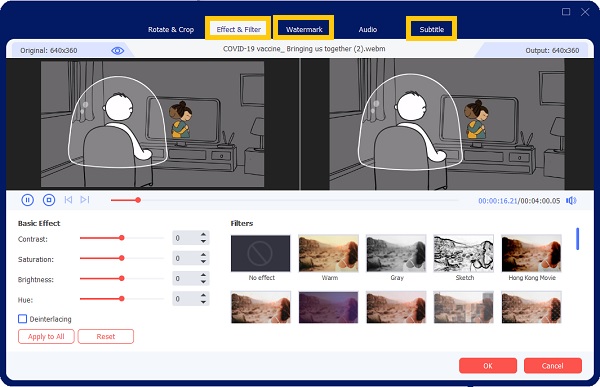Screen dimensions: 600x387
Task: Increase the Contrast value with up arrow
Action: [204, 235]
